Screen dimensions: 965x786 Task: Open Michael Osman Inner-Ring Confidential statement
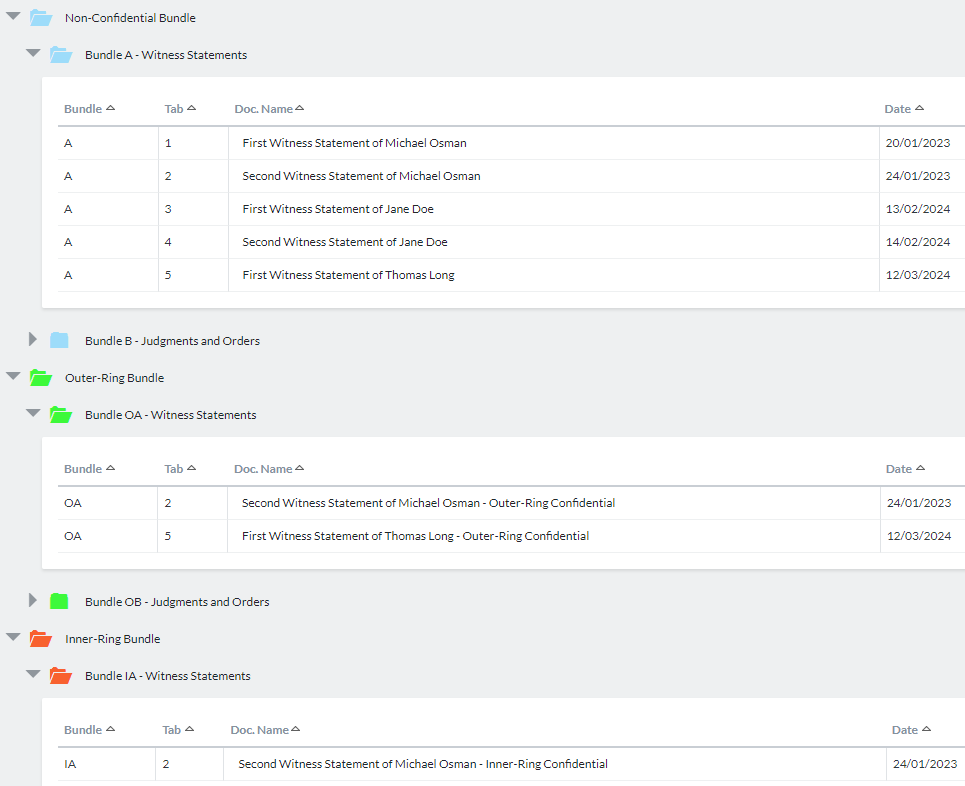pos(423,764)
